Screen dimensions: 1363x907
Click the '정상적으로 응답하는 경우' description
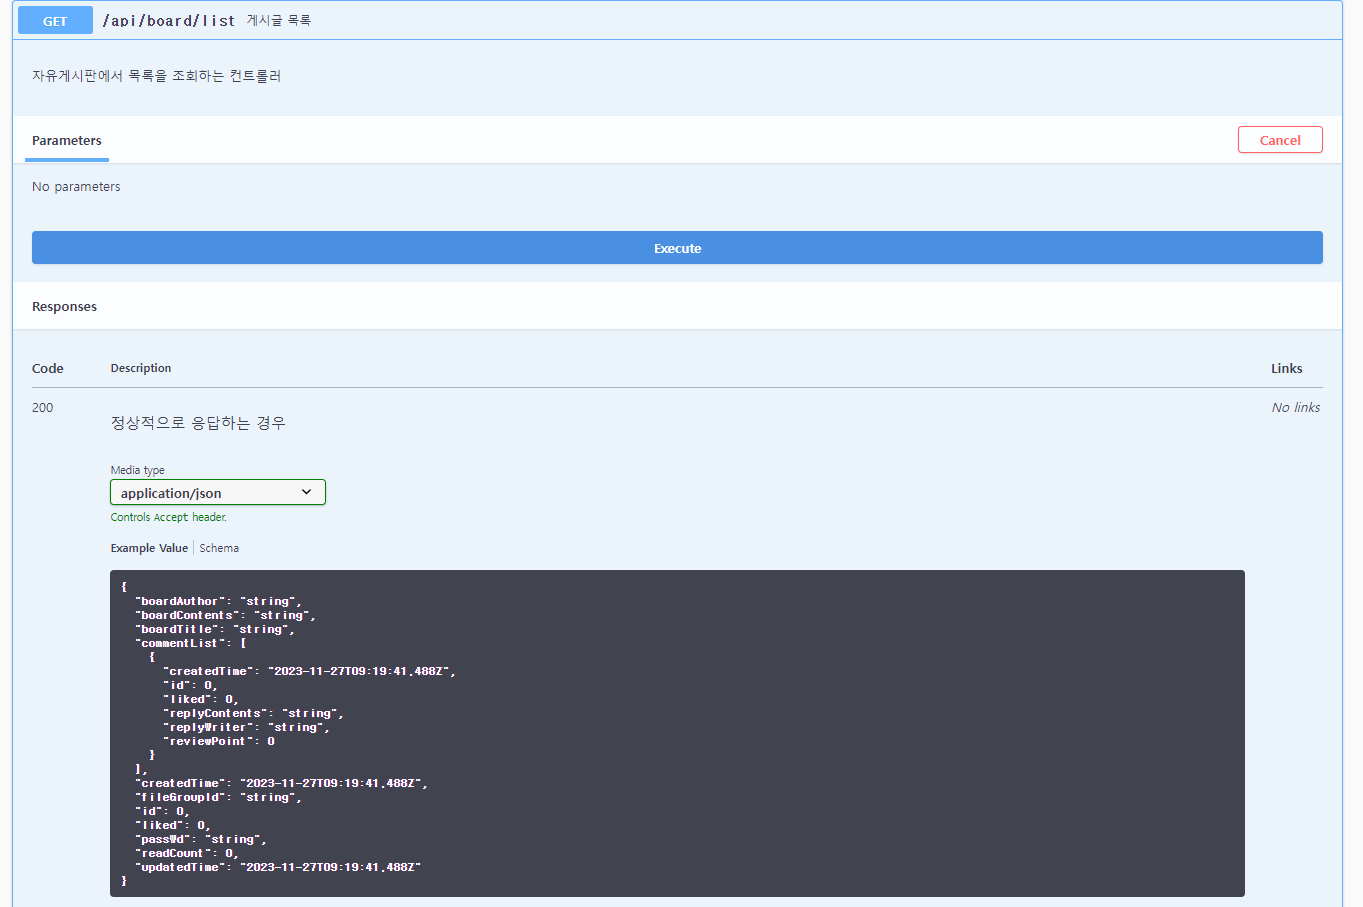click(198, 423)
